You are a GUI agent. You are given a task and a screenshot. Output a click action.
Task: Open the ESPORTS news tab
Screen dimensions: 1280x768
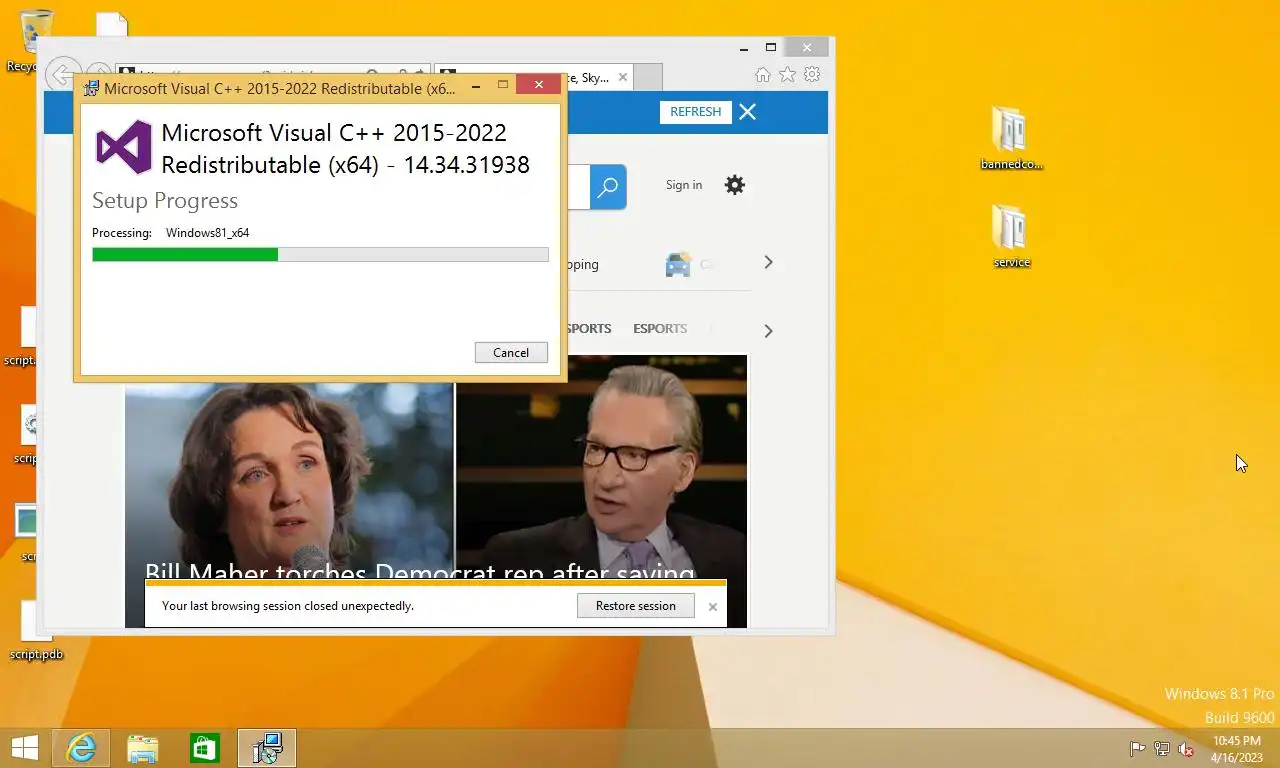click(x=660, y=328)
